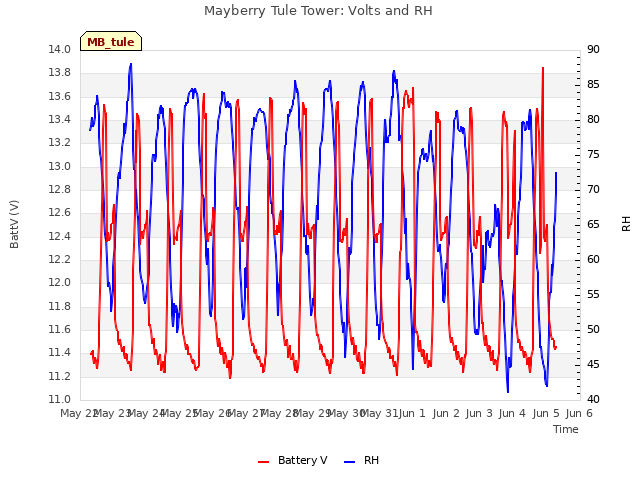Click the 45 right axis value

click(x=593, y=364)
